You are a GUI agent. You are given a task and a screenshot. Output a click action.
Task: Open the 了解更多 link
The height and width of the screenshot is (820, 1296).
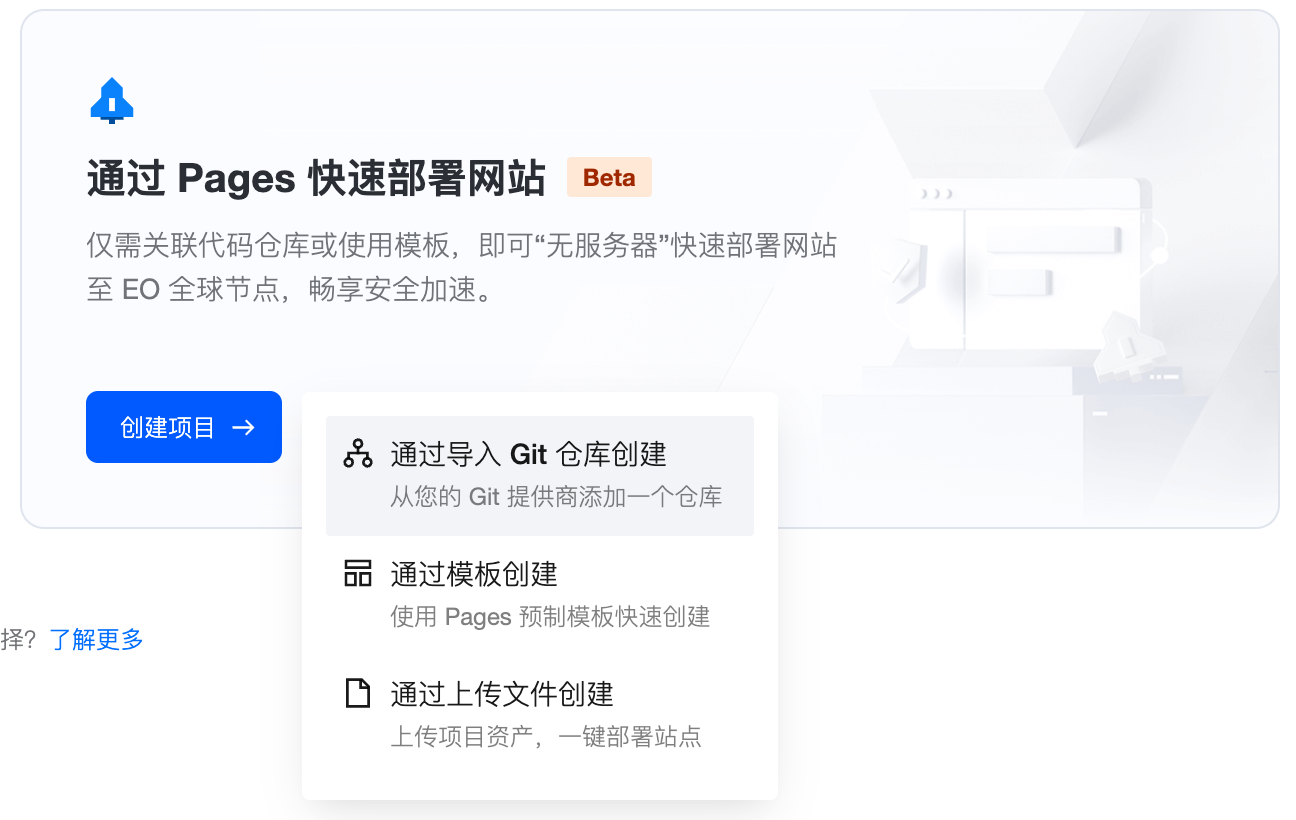point(97,640)
